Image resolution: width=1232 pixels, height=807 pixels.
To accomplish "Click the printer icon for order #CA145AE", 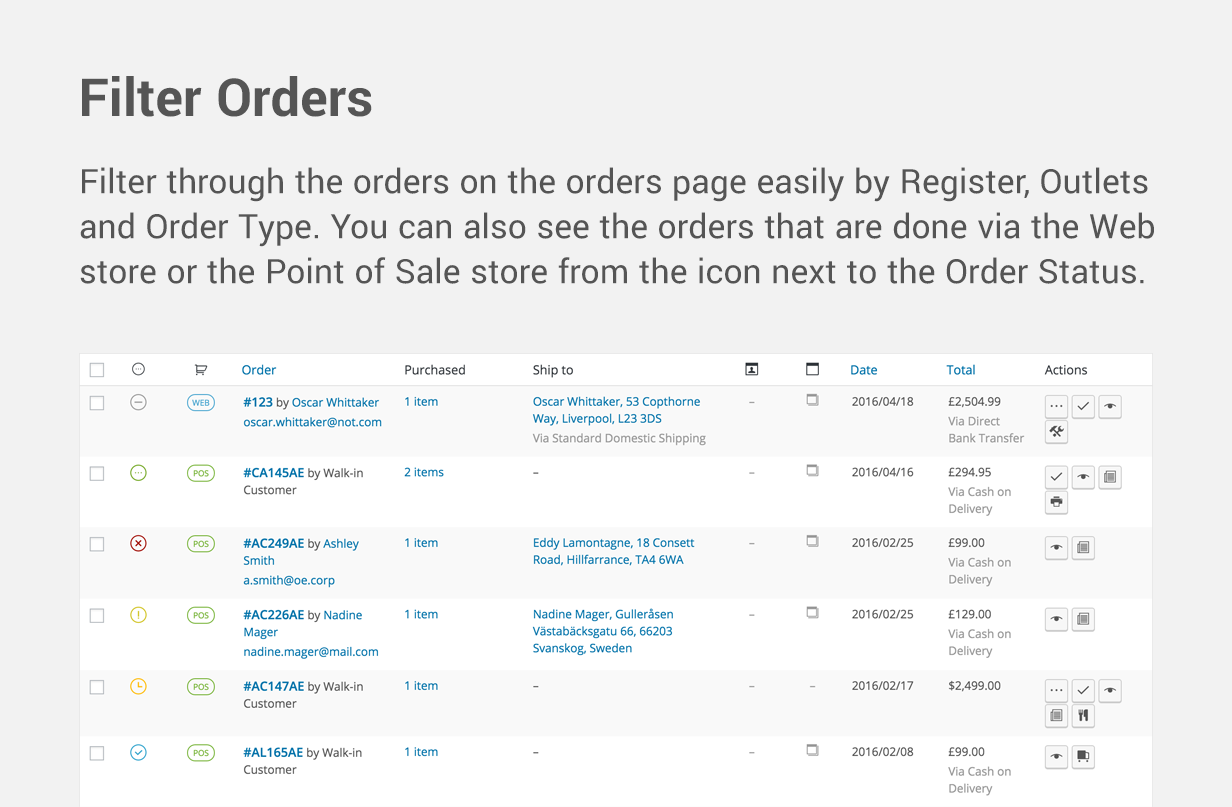I will click(x=1056, y=502).
